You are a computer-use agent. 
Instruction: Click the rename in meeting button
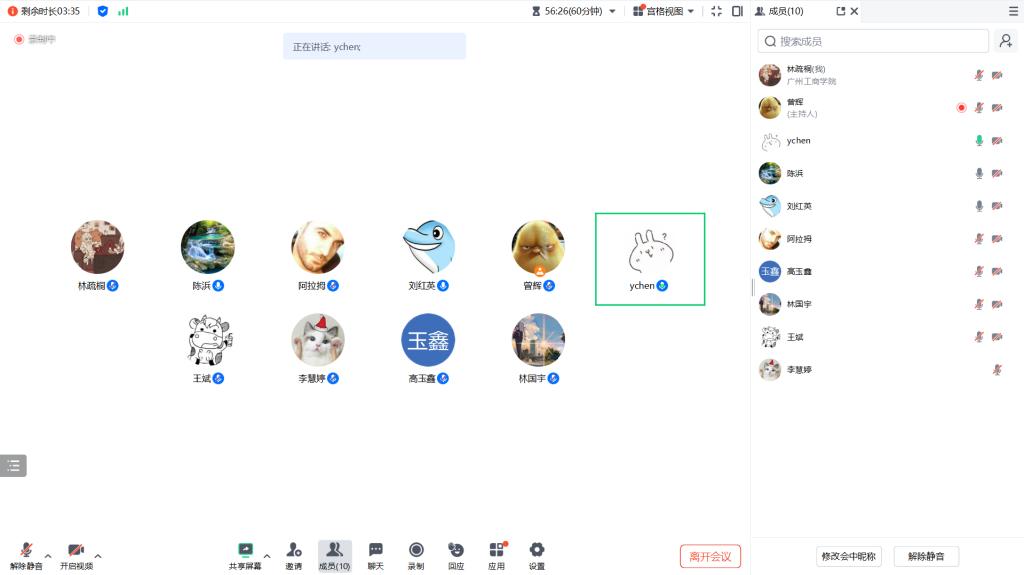pos(848,556)
